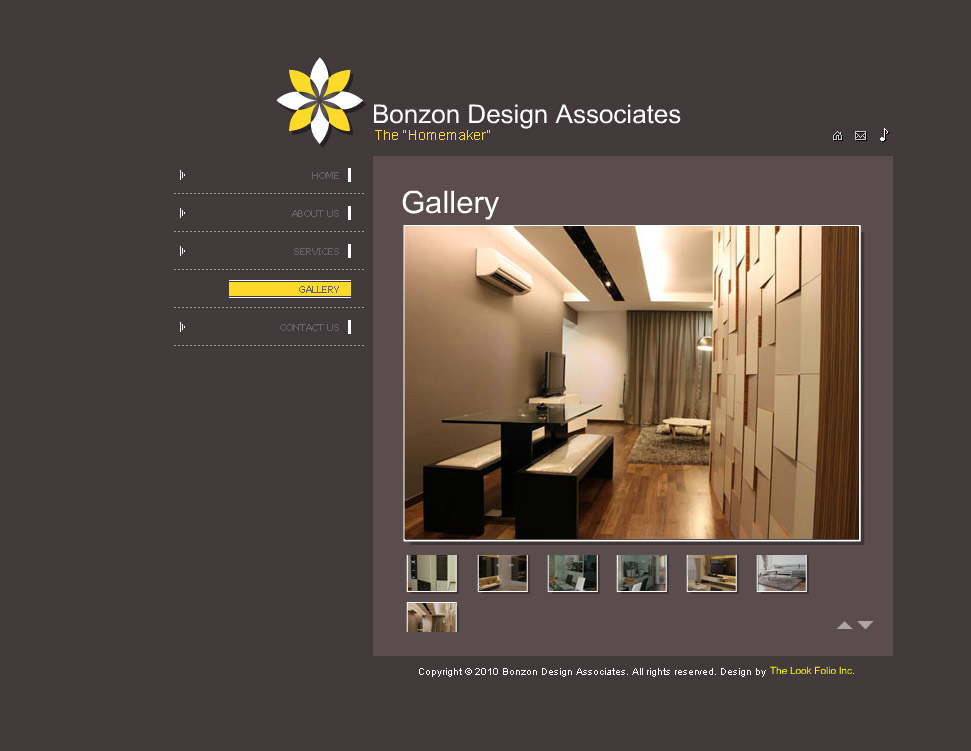Open the SERVICES menu item

pos(316,251)
